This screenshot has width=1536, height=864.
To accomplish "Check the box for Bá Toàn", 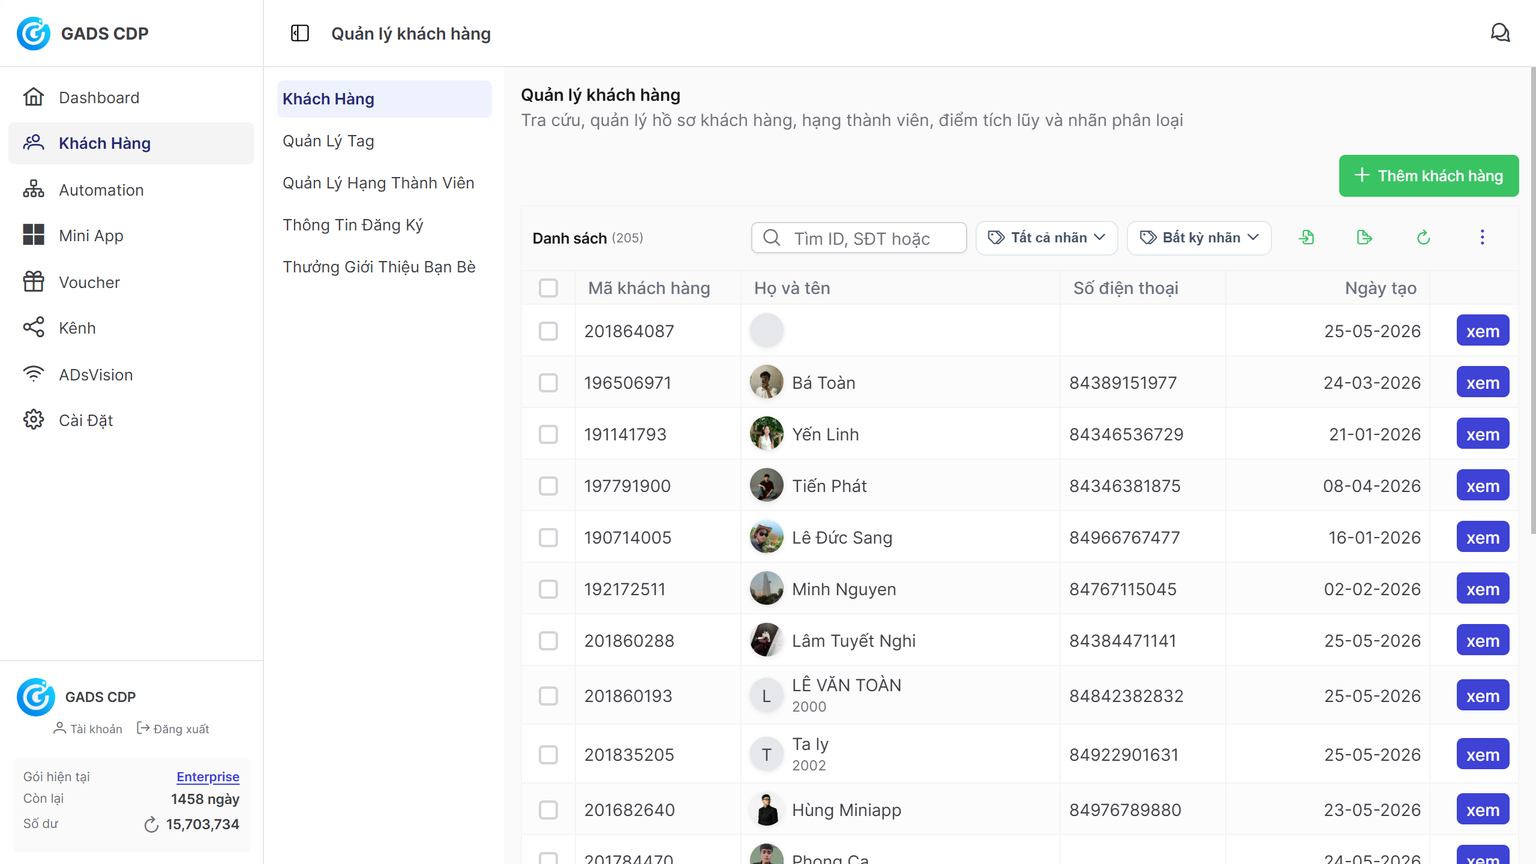I will tap(548, 383).
